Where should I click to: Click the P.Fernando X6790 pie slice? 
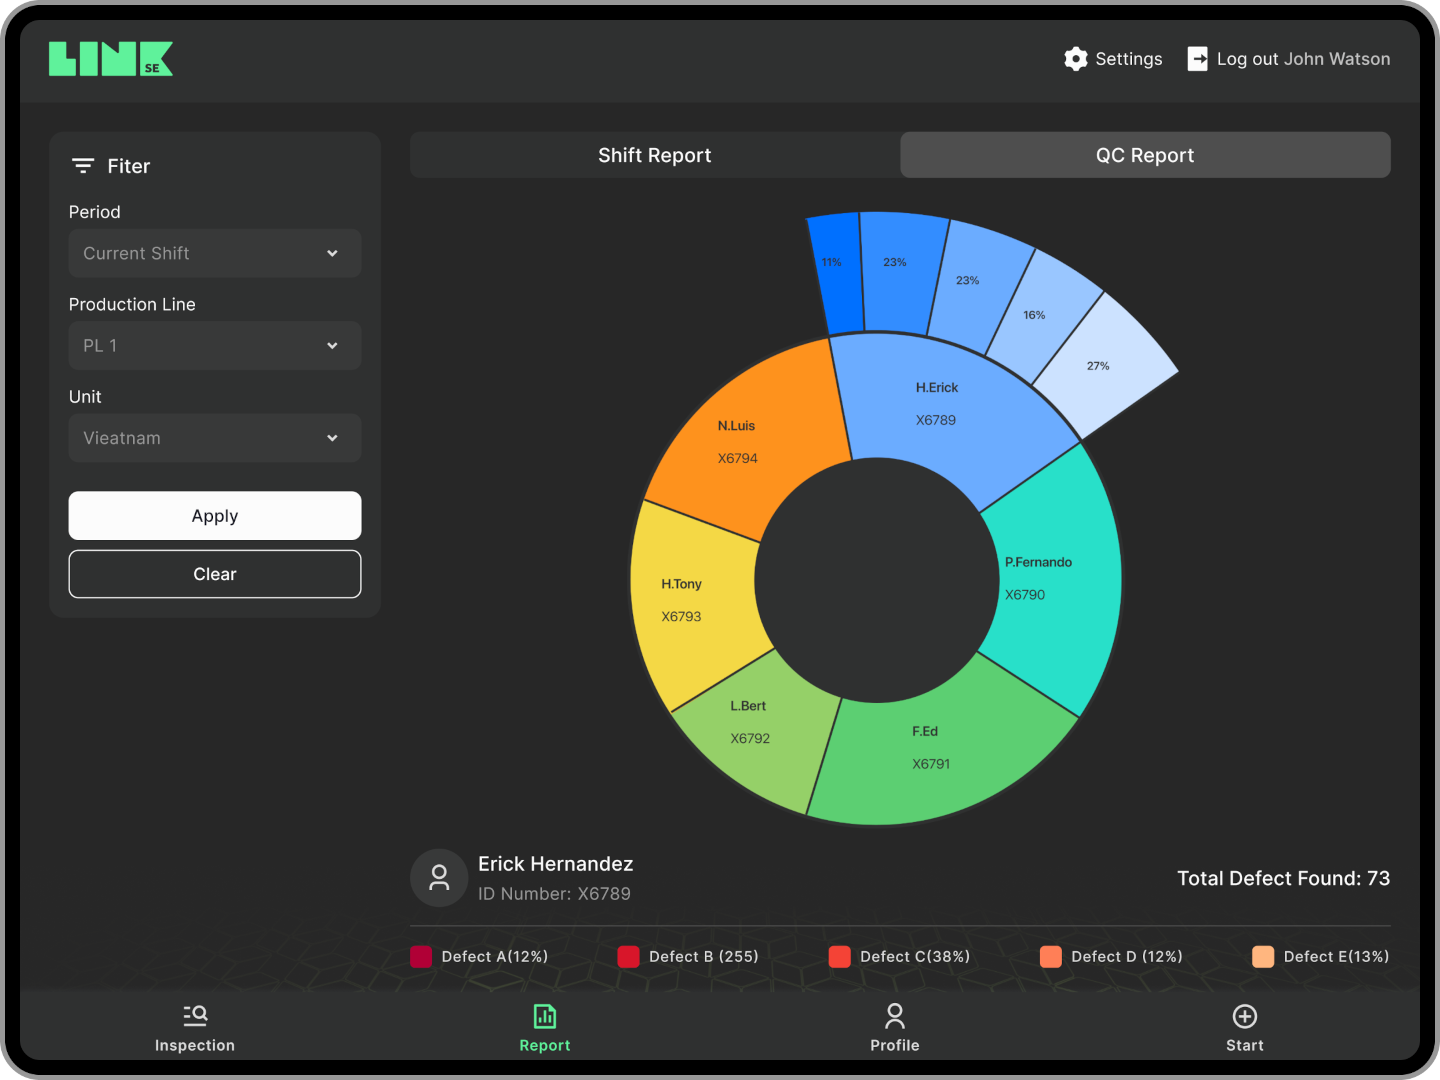(1040, 578)
